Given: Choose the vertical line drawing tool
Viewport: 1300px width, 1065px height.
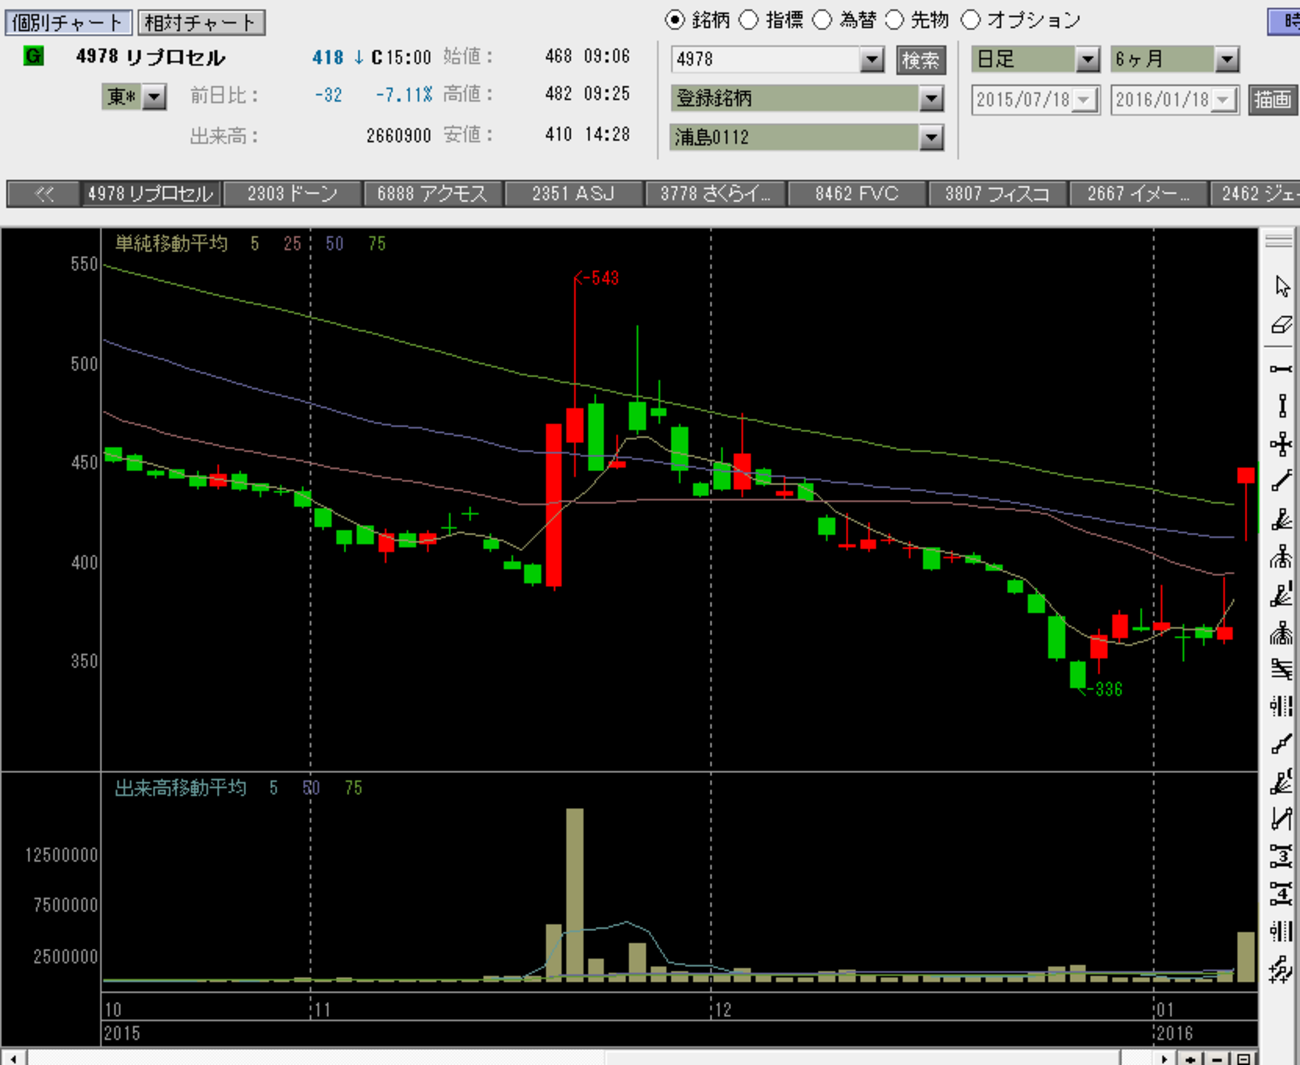Looking at the screenshot, I should coord(1282,406).
